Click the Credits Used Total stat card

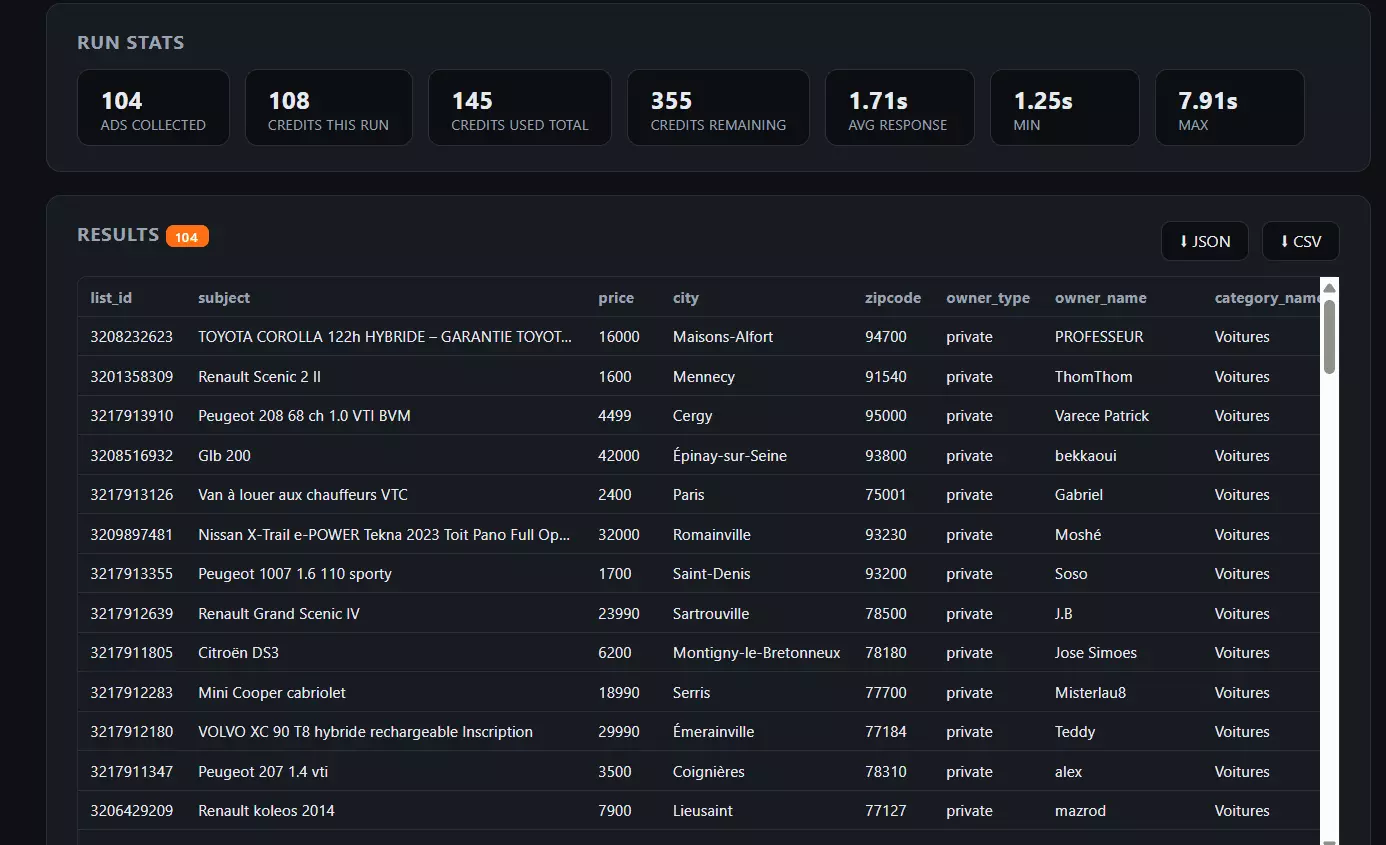(x=520, y=107)
